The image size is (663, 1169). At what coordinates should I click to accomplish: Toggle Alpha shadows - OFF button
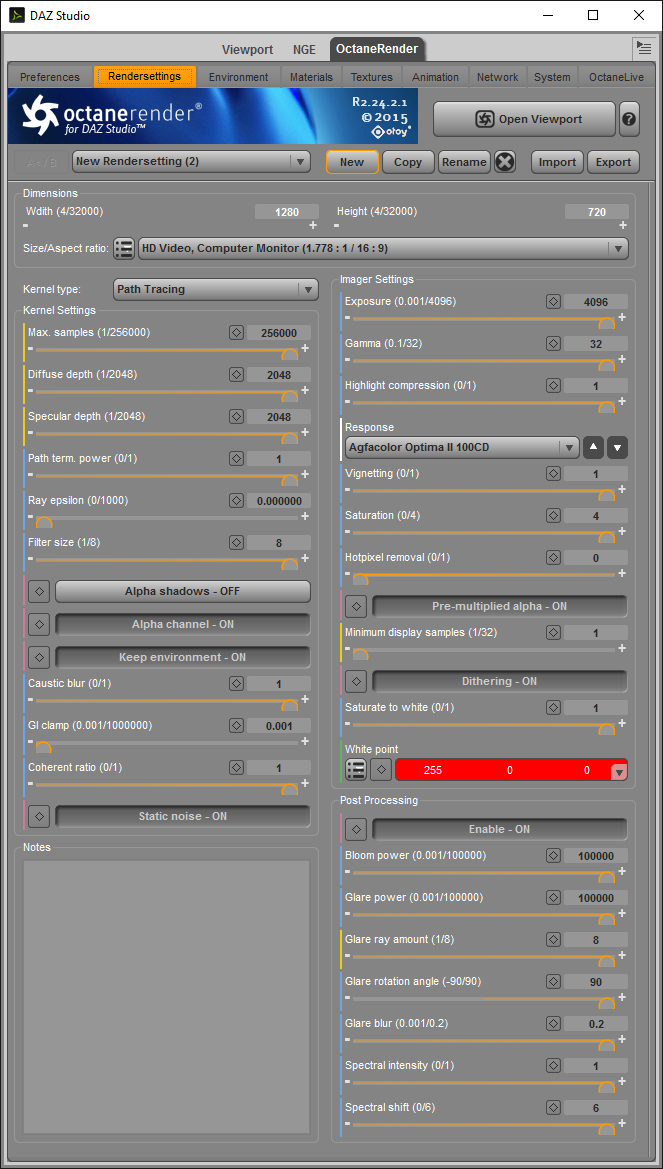pyautogui.click(x=183, y=591)
